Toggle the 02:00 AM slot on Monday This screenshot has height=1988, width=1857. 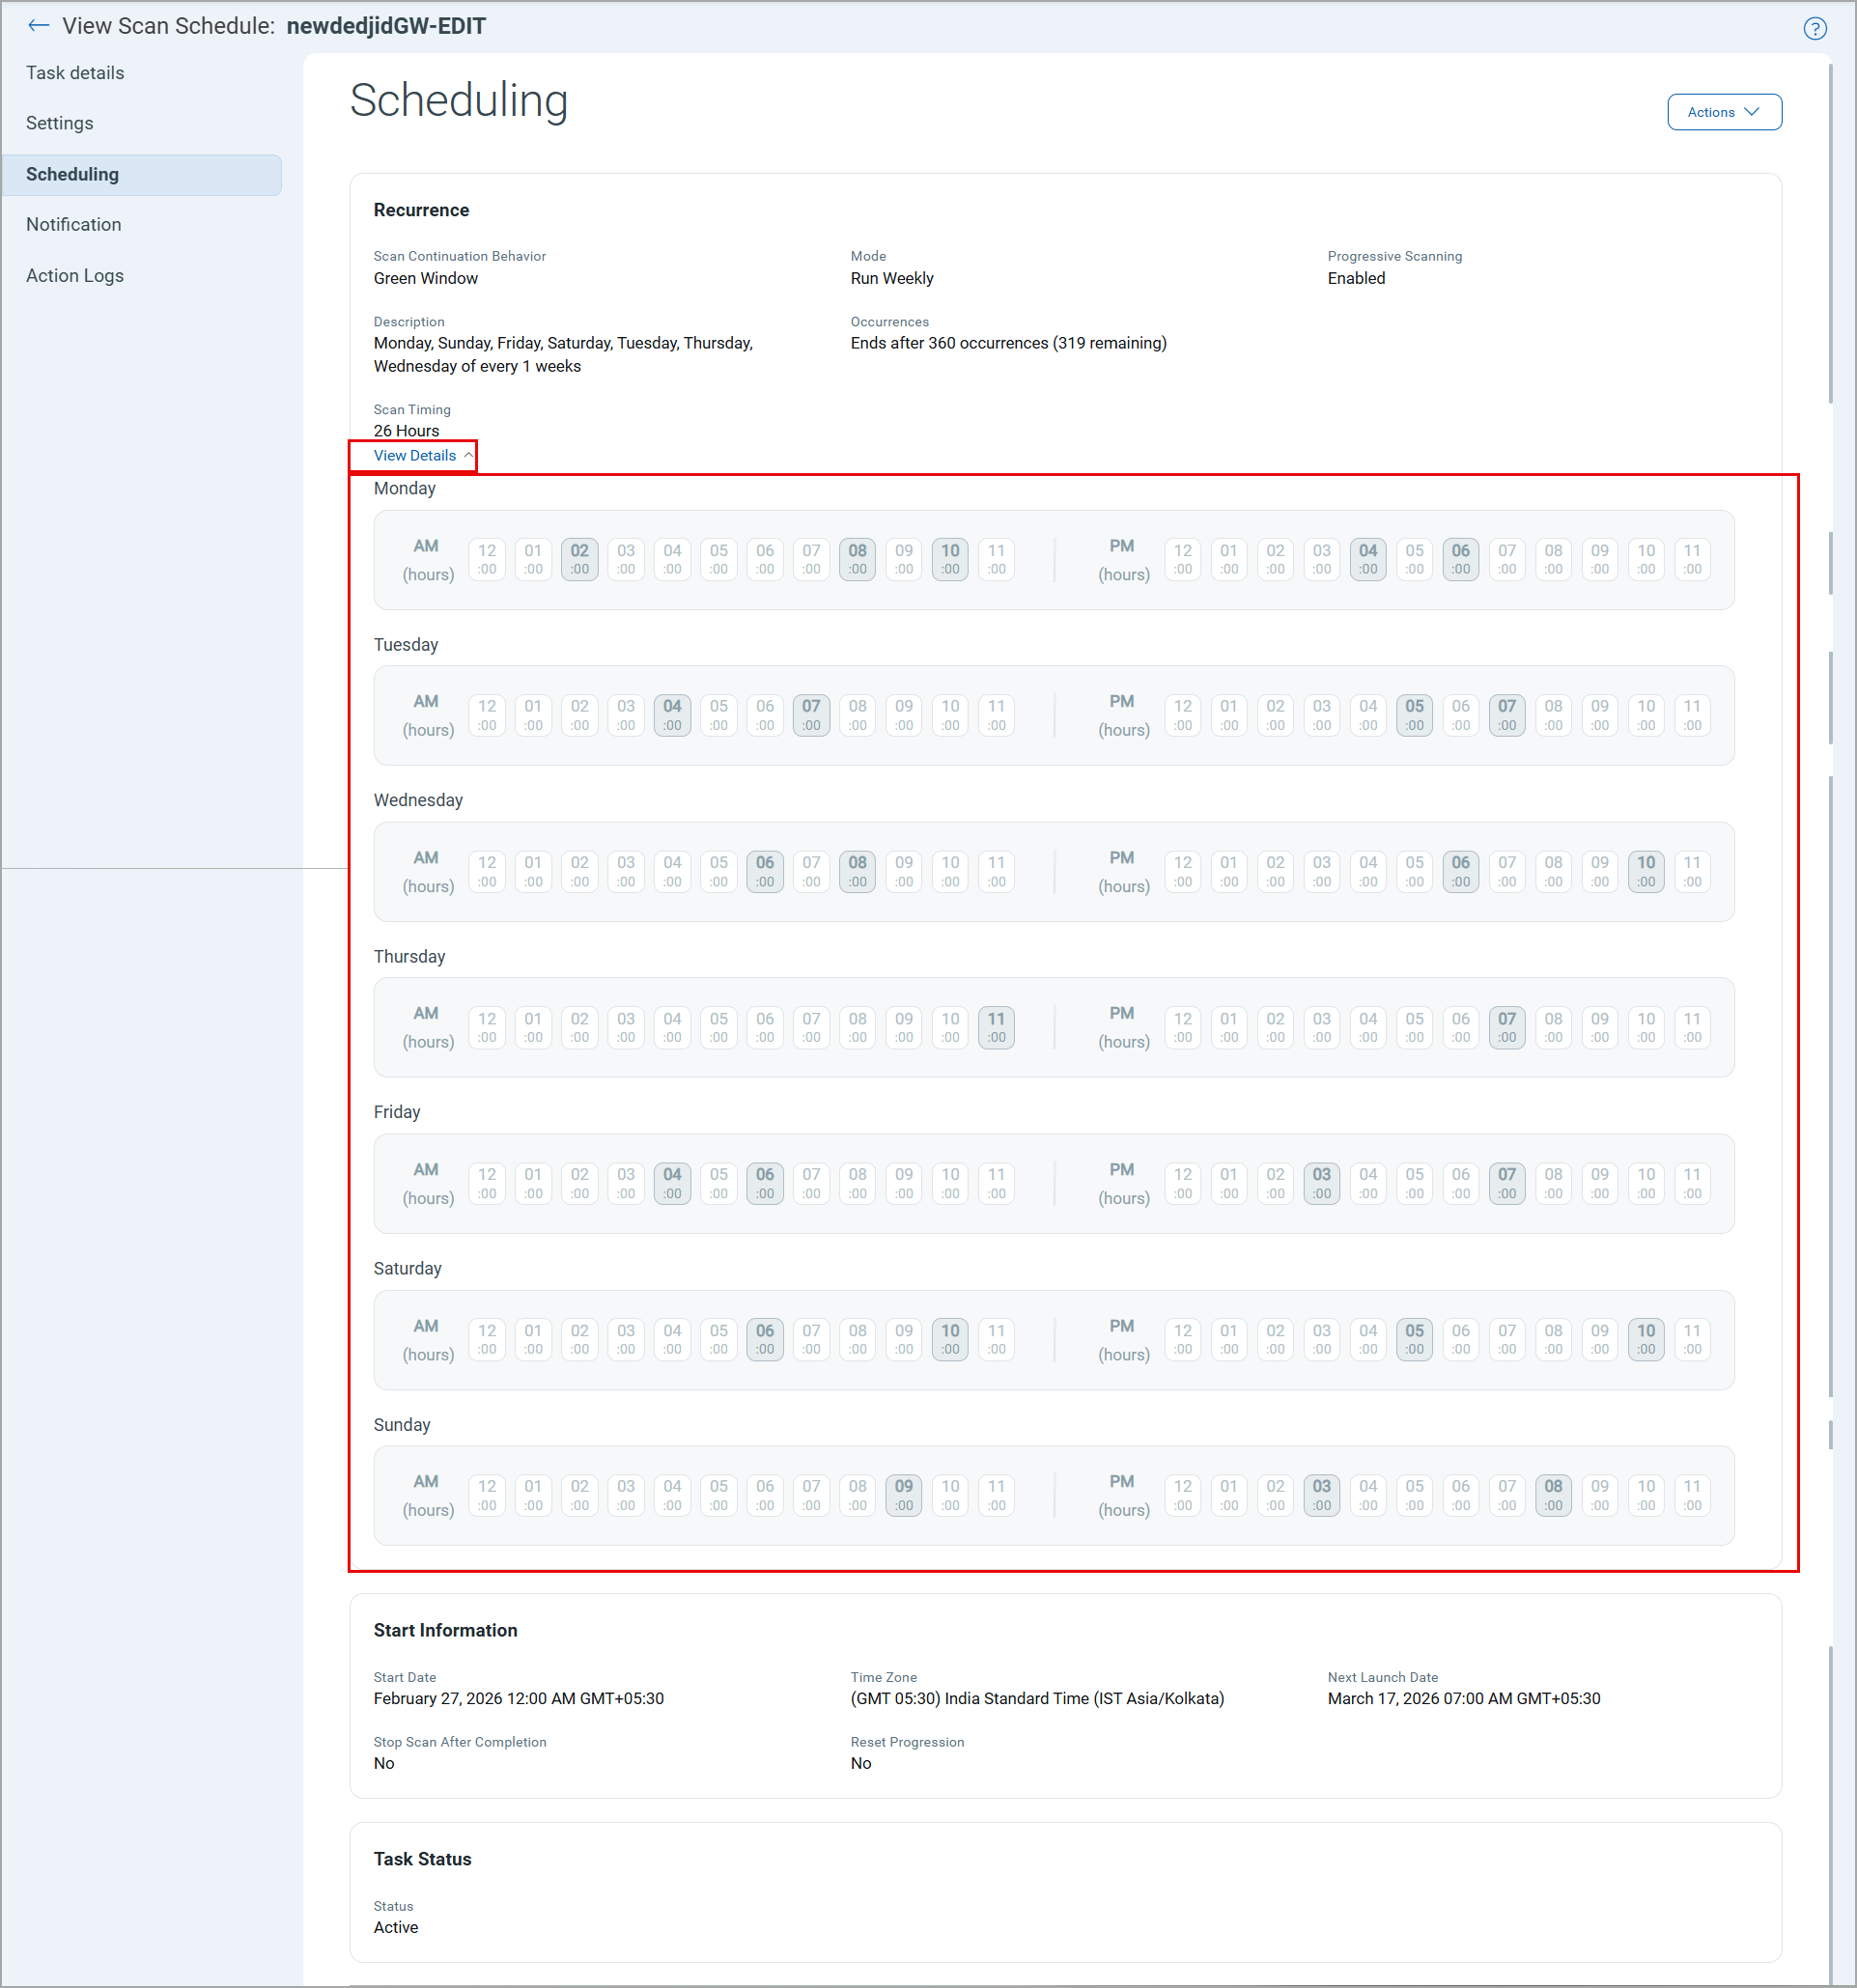[579, 559]
